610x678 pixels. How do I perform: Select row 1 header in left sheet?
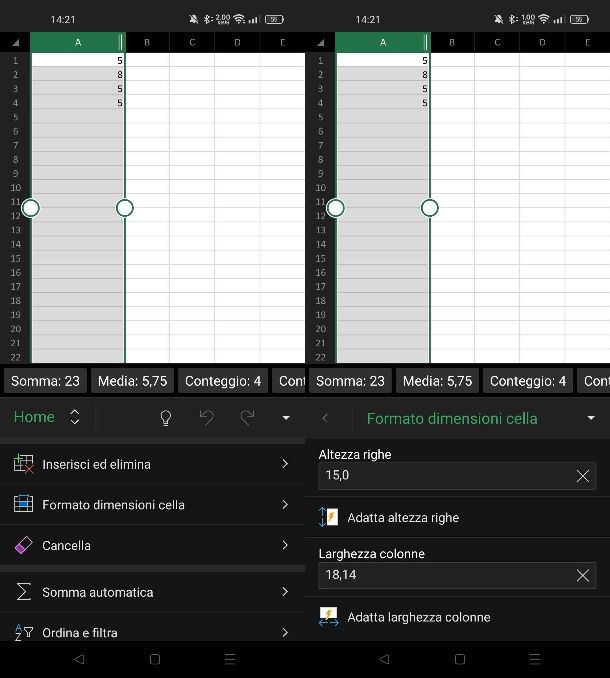click(x=16, y=60)
